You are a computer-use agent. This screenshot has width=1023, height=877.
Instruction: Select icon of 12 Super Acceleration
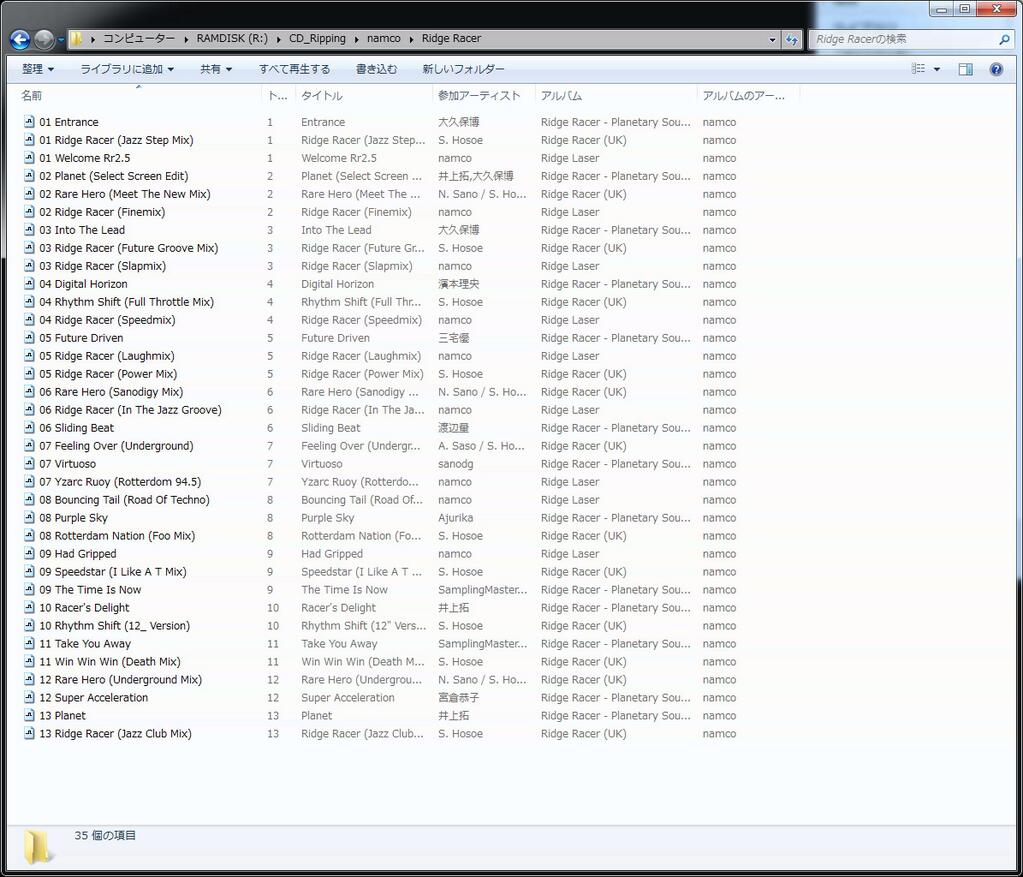tap(29, 697)
